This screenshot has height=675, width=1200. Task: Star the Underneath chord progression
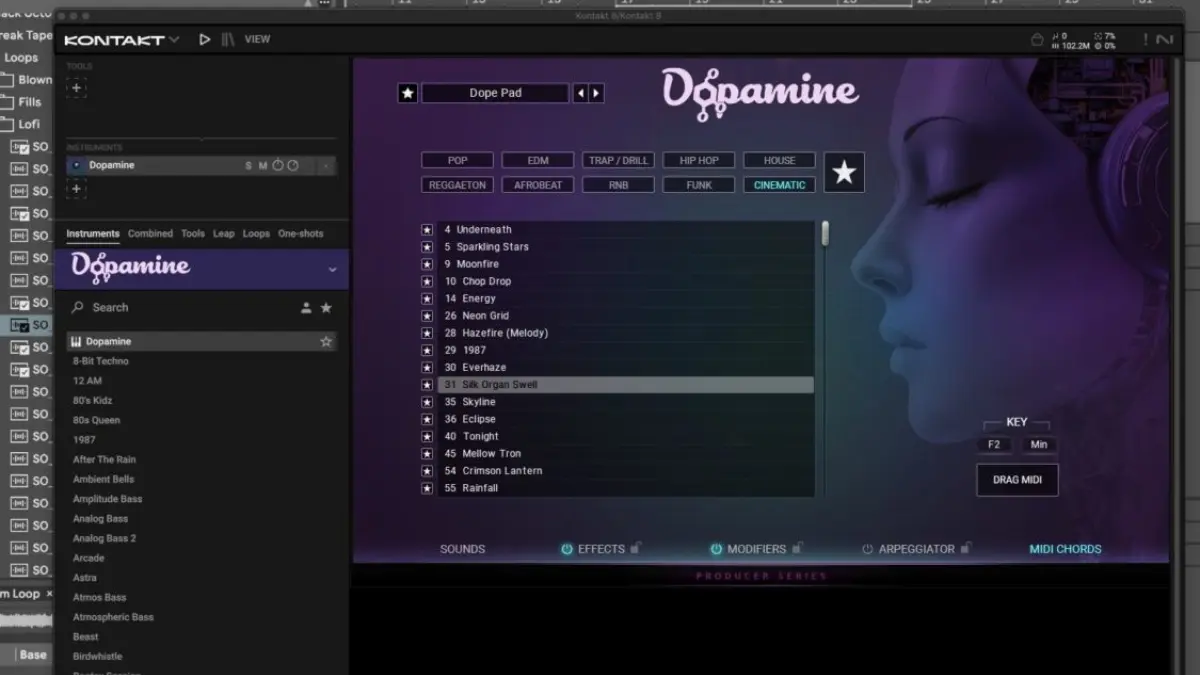pyautogui.click(x=427, y=230)
